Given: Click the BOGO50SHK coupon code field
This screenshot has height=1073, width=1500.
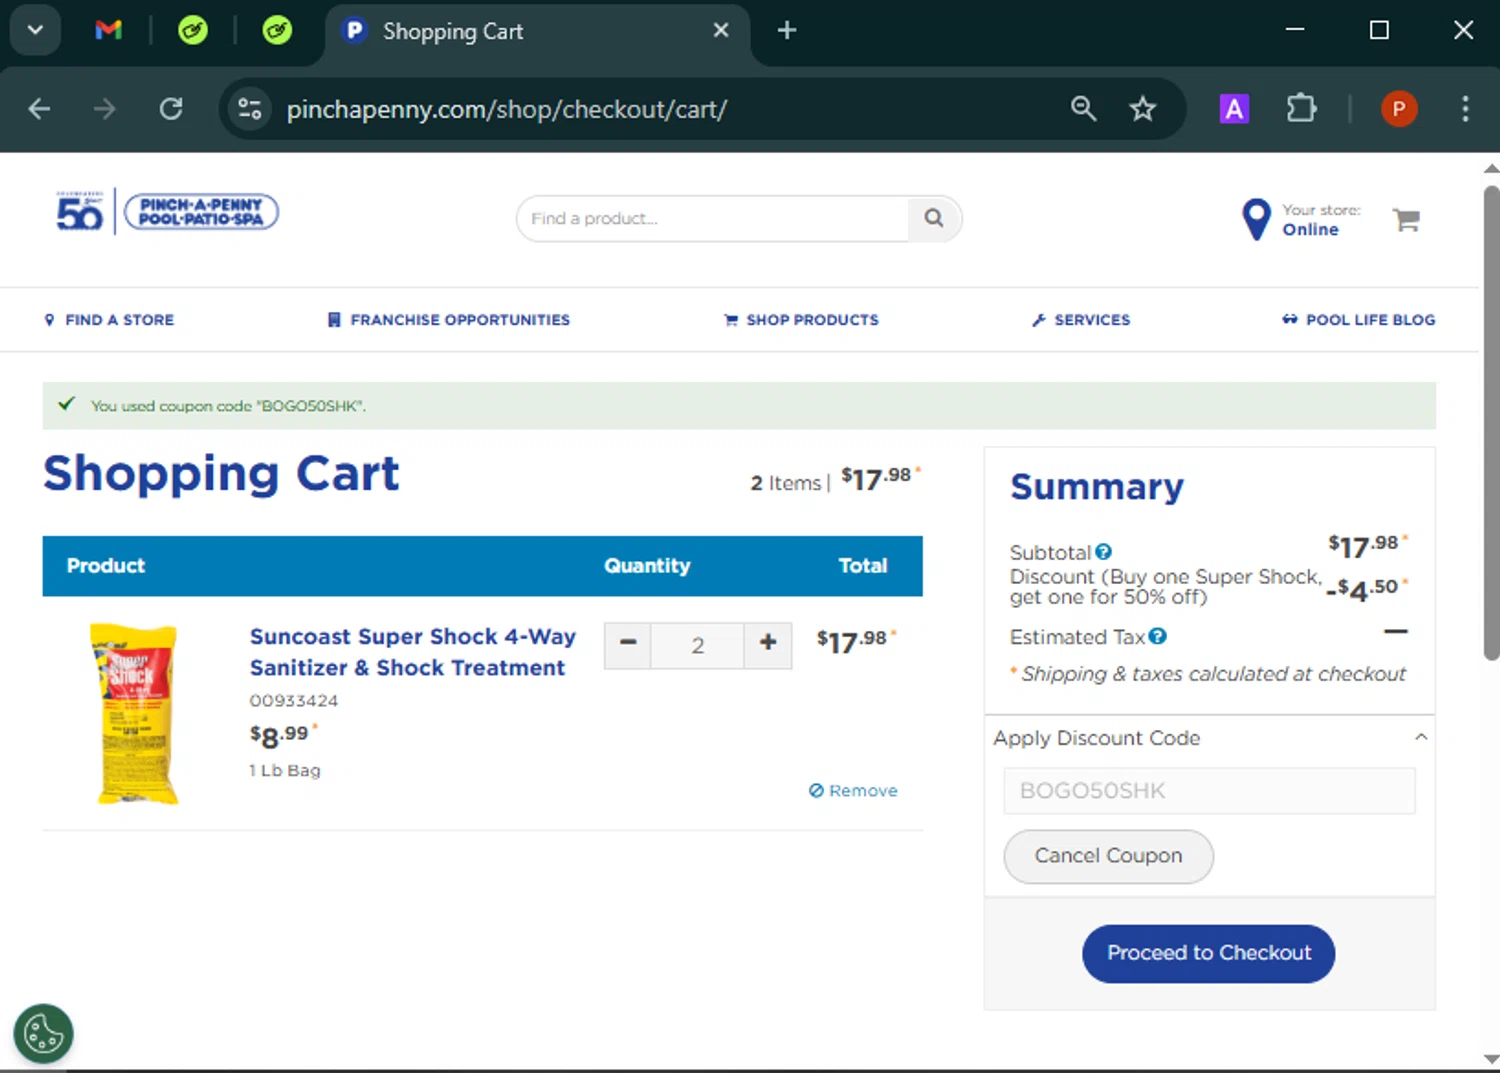Looking at the screenshot, I should (1209, 790).
